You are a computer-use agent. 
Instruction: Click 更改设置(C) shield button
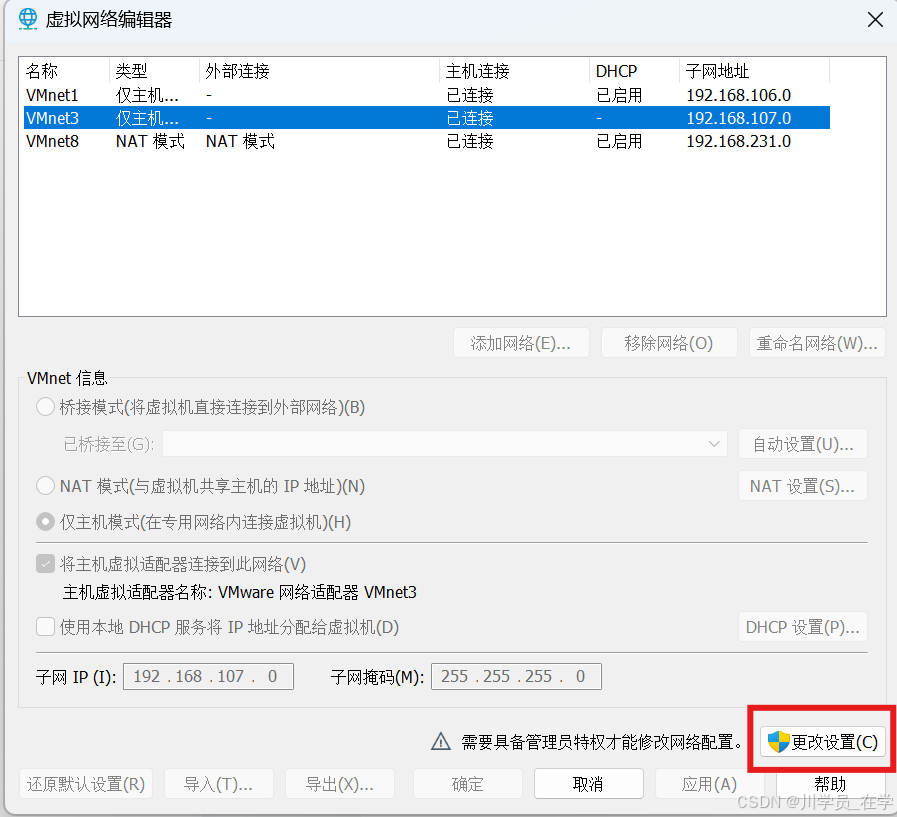click(823, 742)
